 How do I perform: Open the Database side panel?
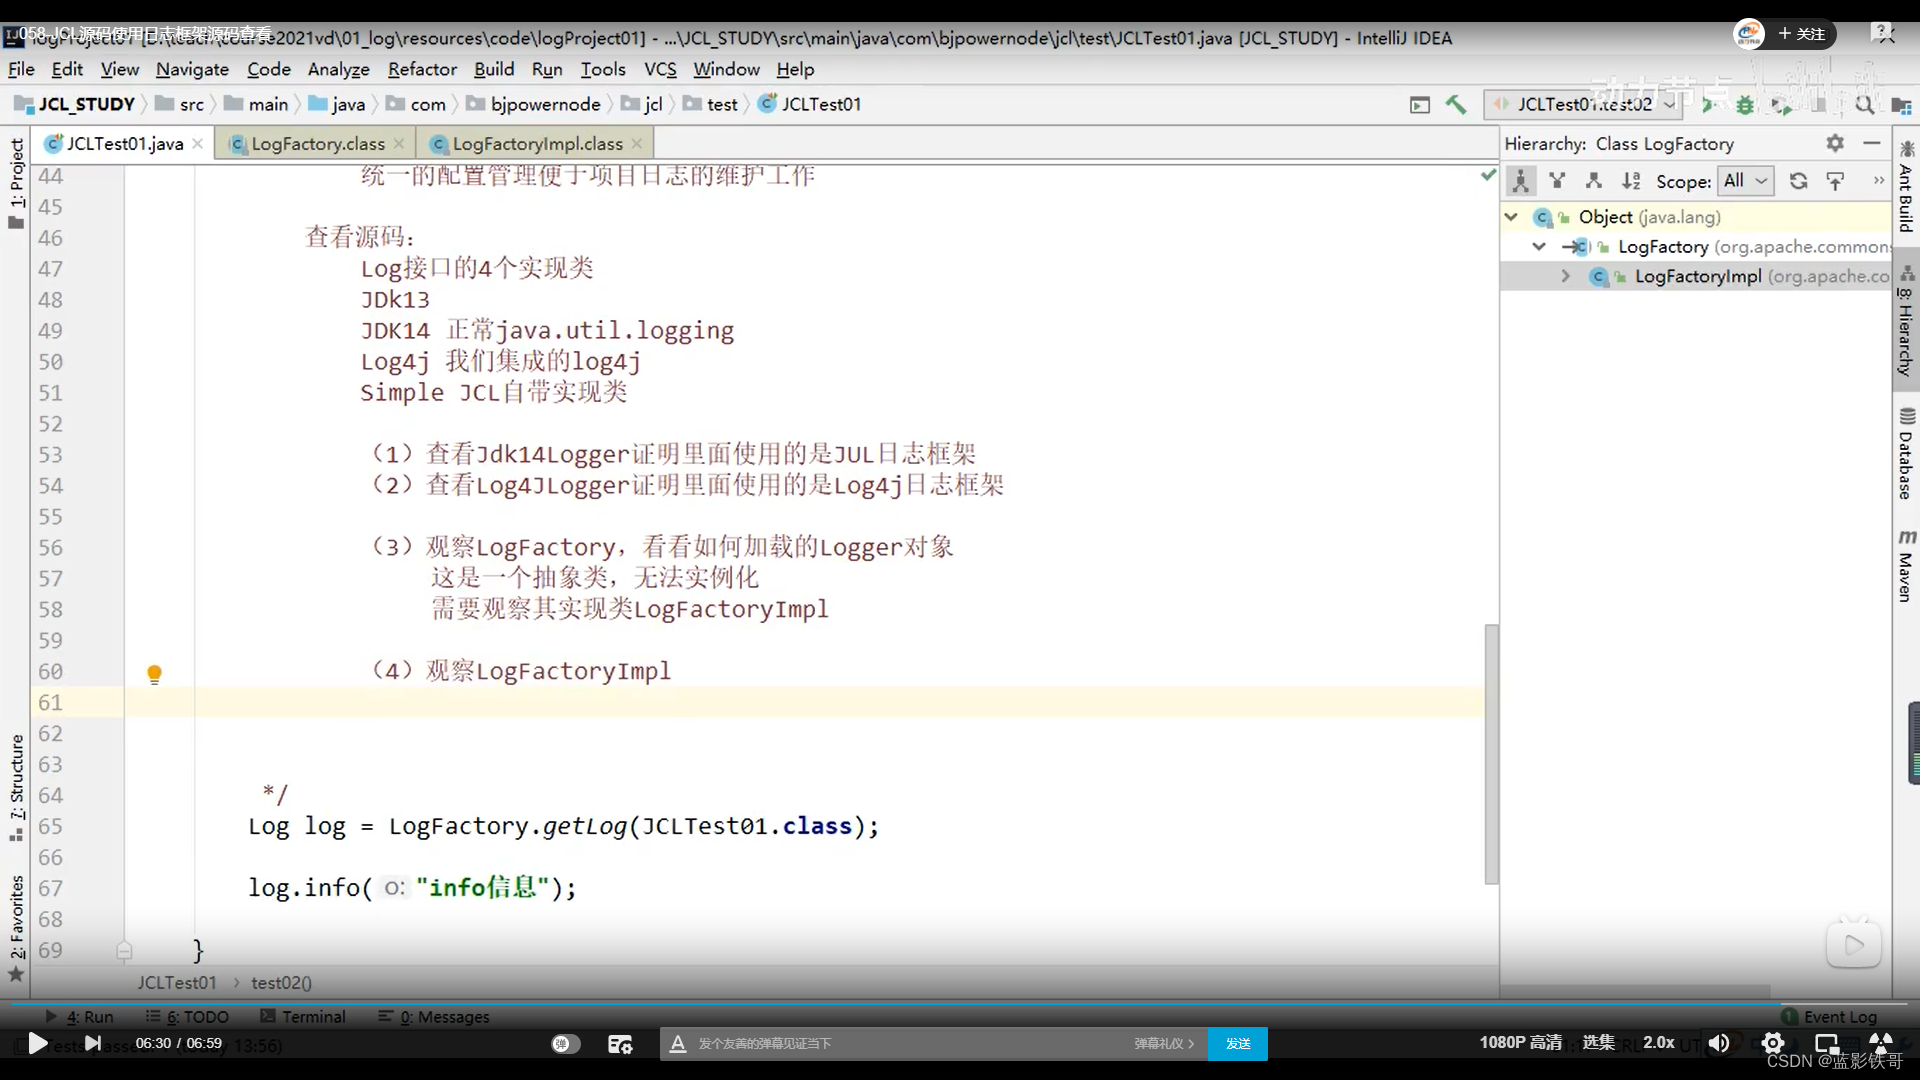point(1906,454)
